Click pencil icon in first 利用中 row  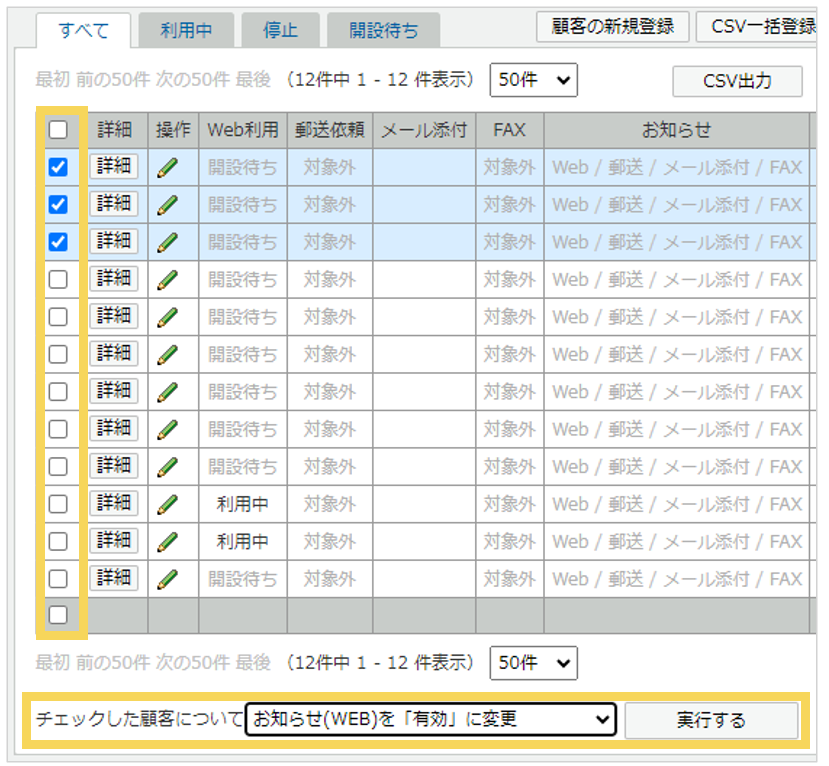[168, 504]
